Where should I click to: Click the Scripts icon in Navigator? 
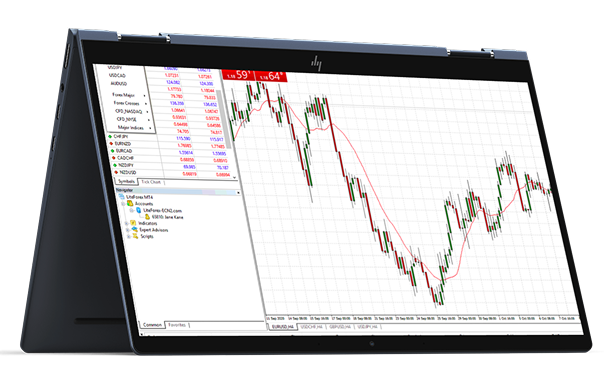(x=136, y=236)
